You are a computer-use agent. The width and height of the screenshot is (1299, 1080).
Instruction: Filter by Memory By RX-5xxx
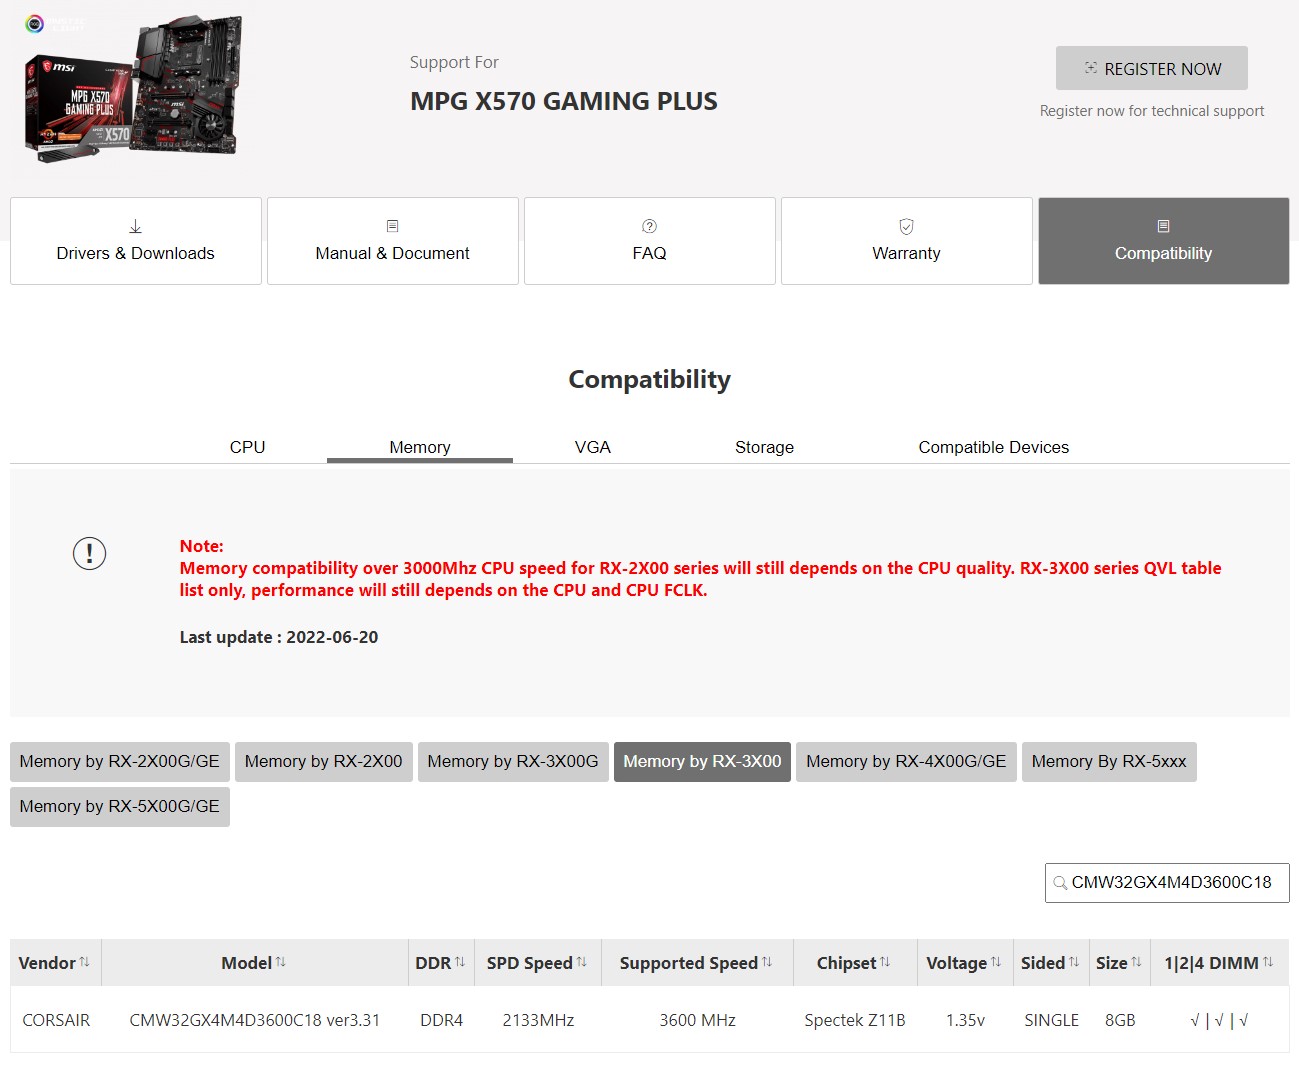[x=1109, y=762]
